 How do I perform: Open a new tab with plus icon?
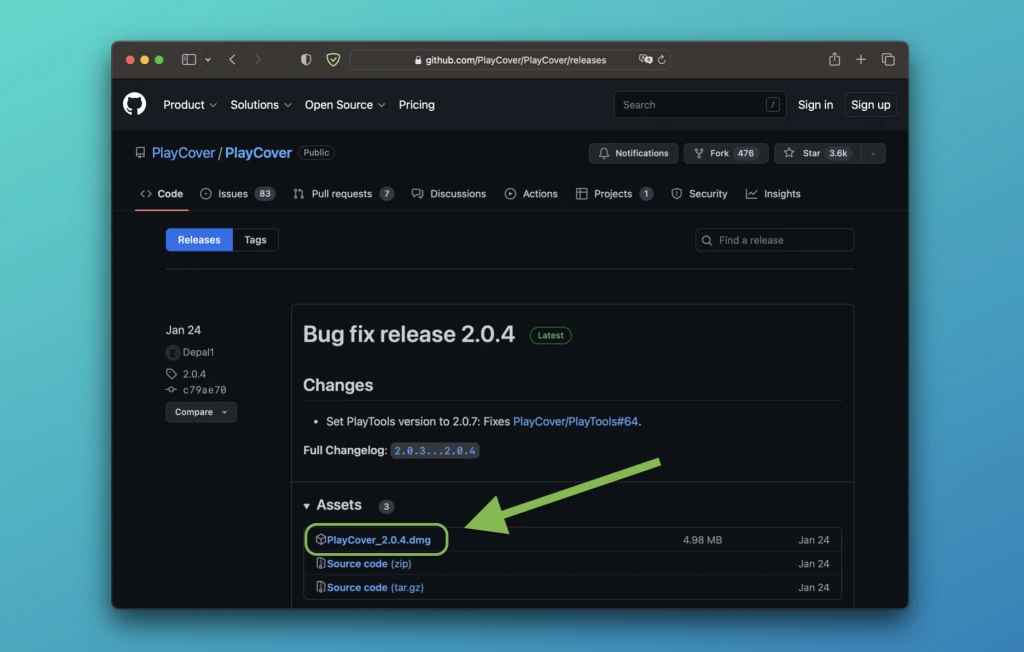coord(861,59)
